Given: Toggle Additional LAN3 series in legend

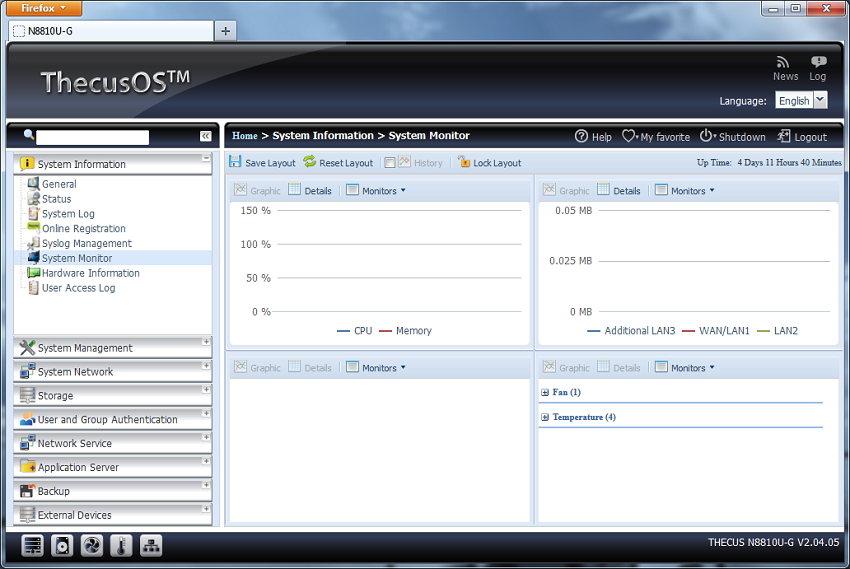Looking at the screenshot, I should [632, 331].
